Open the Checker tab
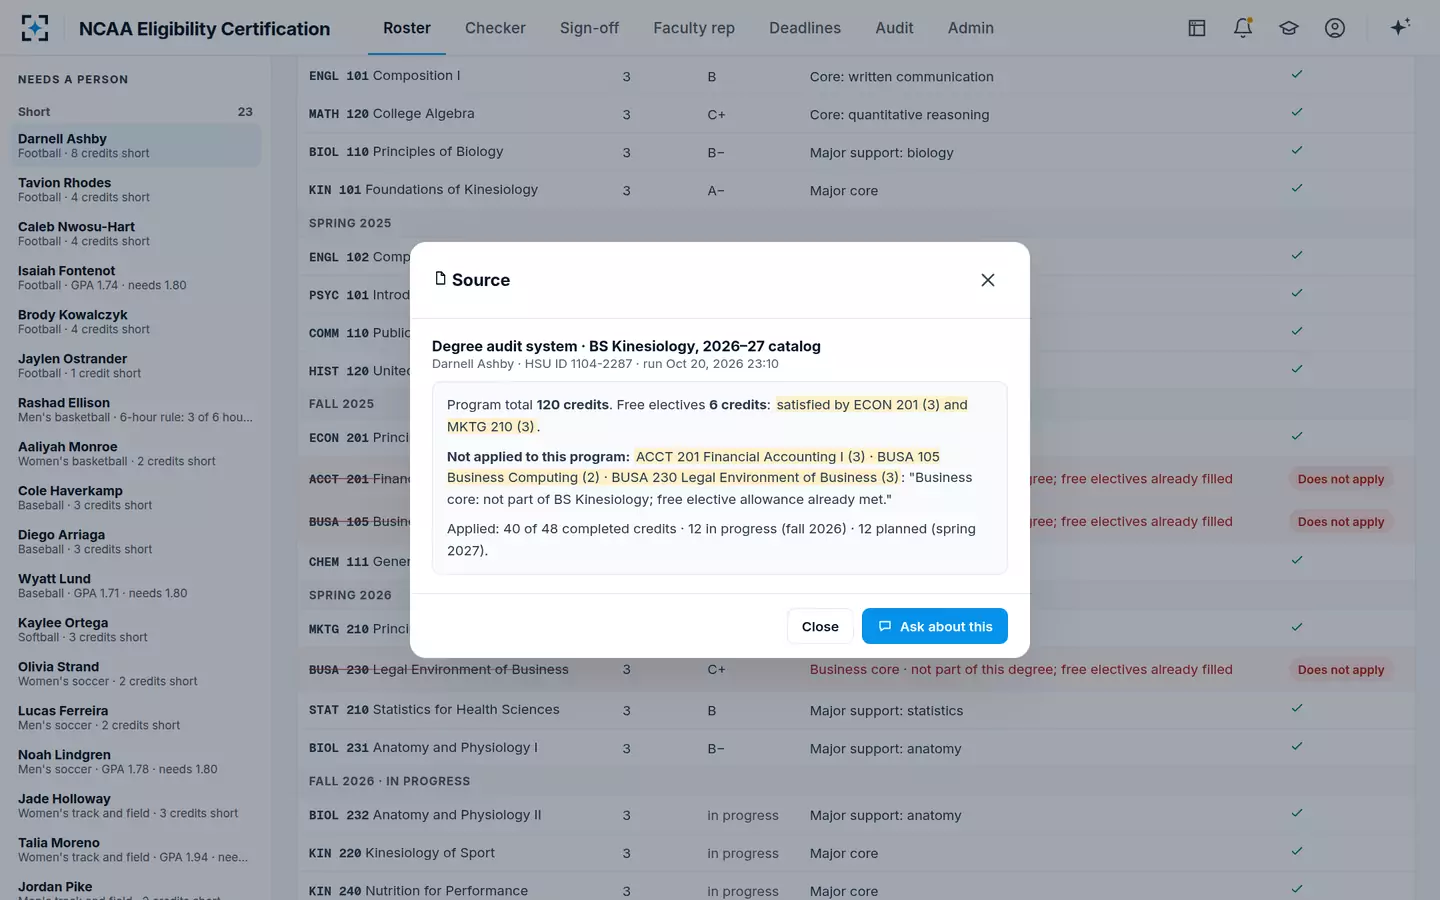This screenshot has width=1440, height=900. [x=495, y=28]
